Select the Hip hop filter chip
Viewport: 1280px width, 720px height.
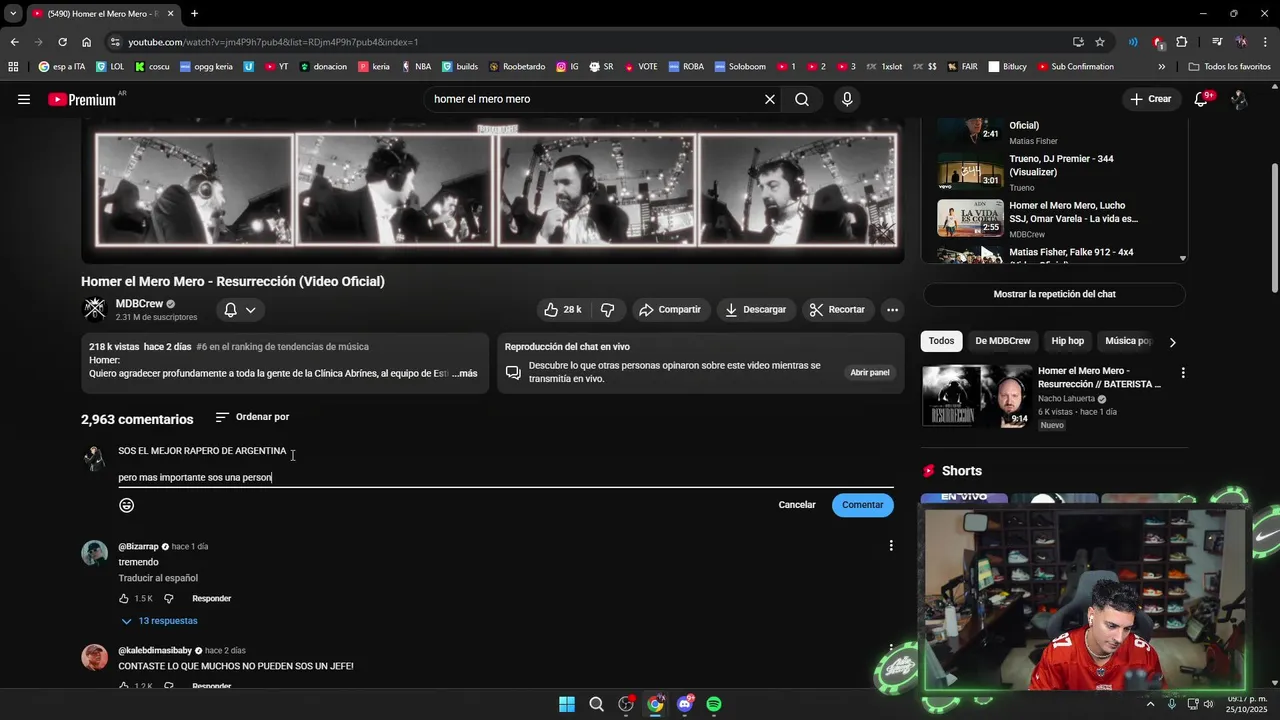[1068, 341]
